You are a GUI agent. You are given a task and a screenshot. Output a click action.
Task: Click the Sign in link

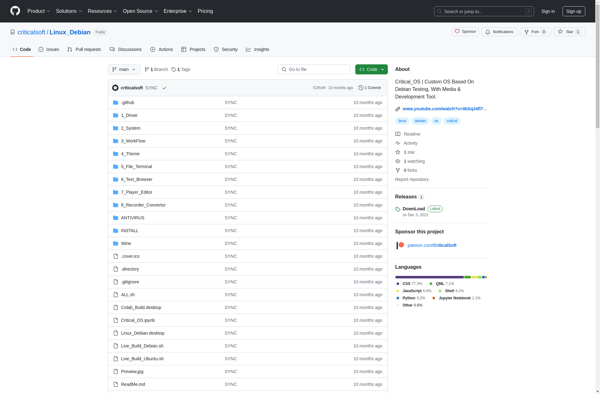point(548,11)
